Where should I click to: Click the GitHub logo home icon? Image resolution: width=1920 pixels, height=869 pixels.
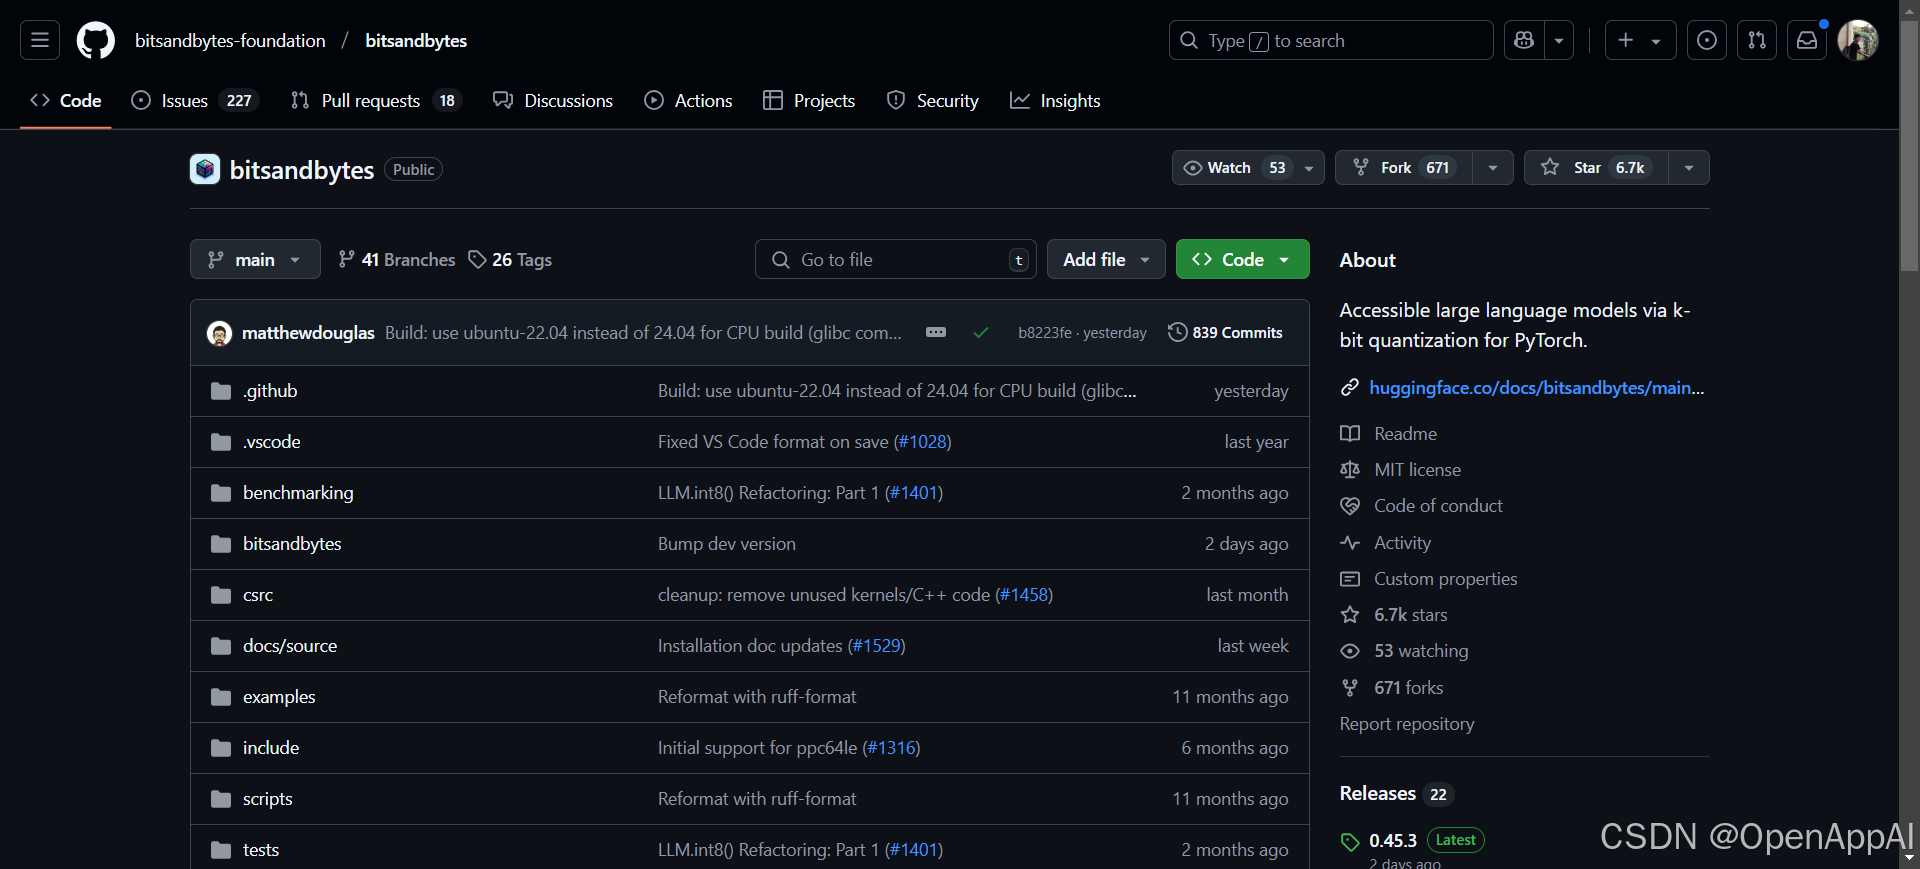[x=96, y=40]
